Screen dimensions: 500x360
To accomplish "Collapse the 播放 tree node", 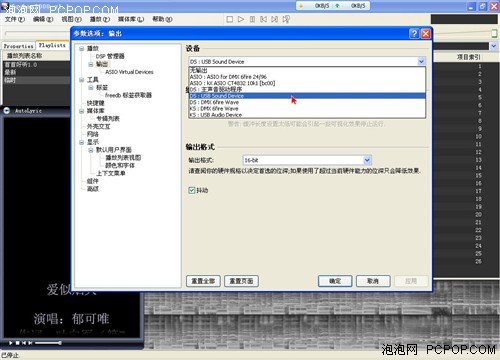I will pyautogui.click(x=81, y=48).
